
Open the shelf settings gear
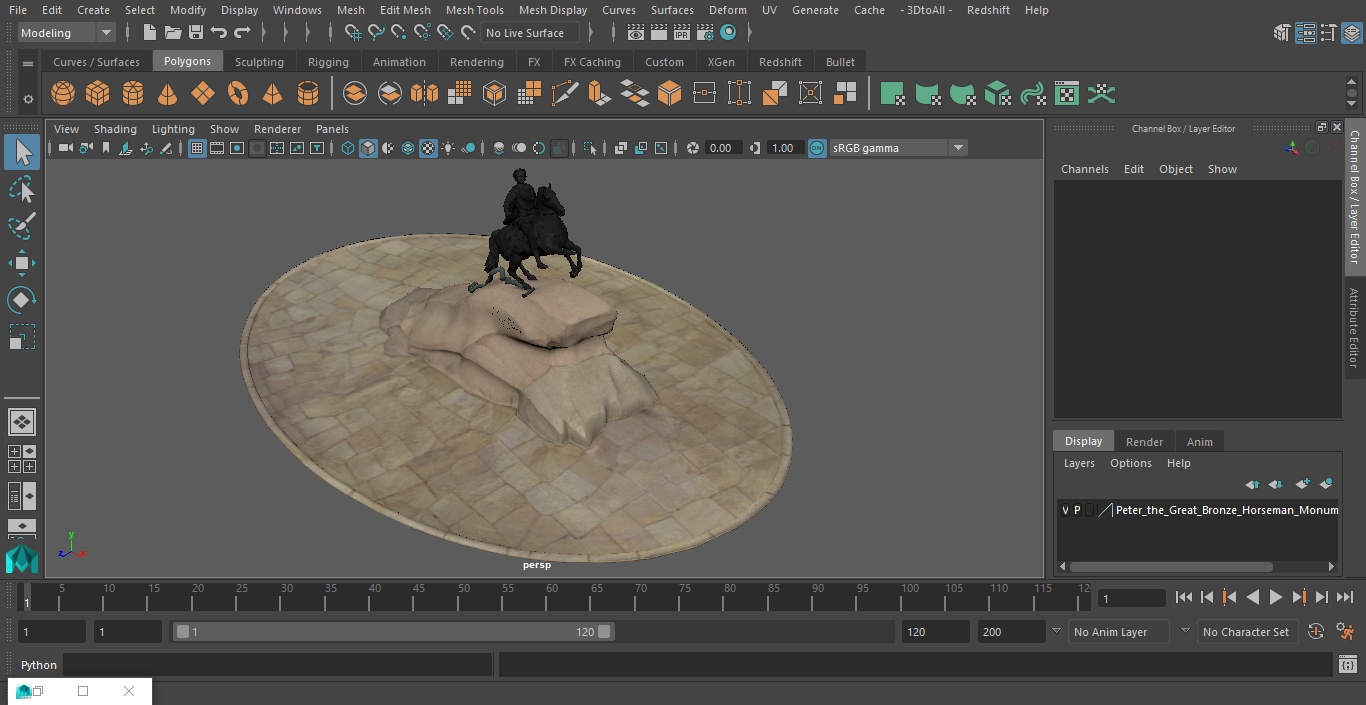pos(28,98)
